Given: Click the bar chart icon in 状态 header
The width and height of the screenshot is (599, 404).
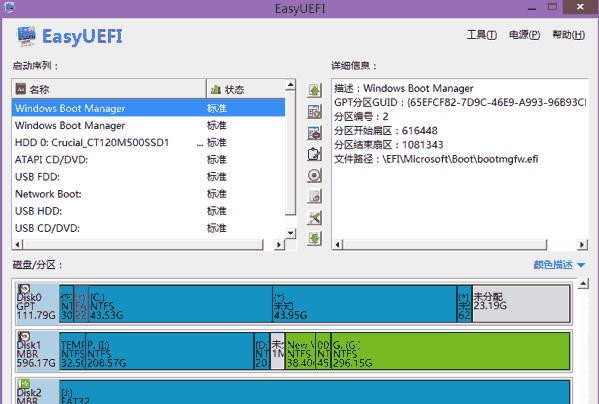Looking at the screenshot, I should (216, 89).
